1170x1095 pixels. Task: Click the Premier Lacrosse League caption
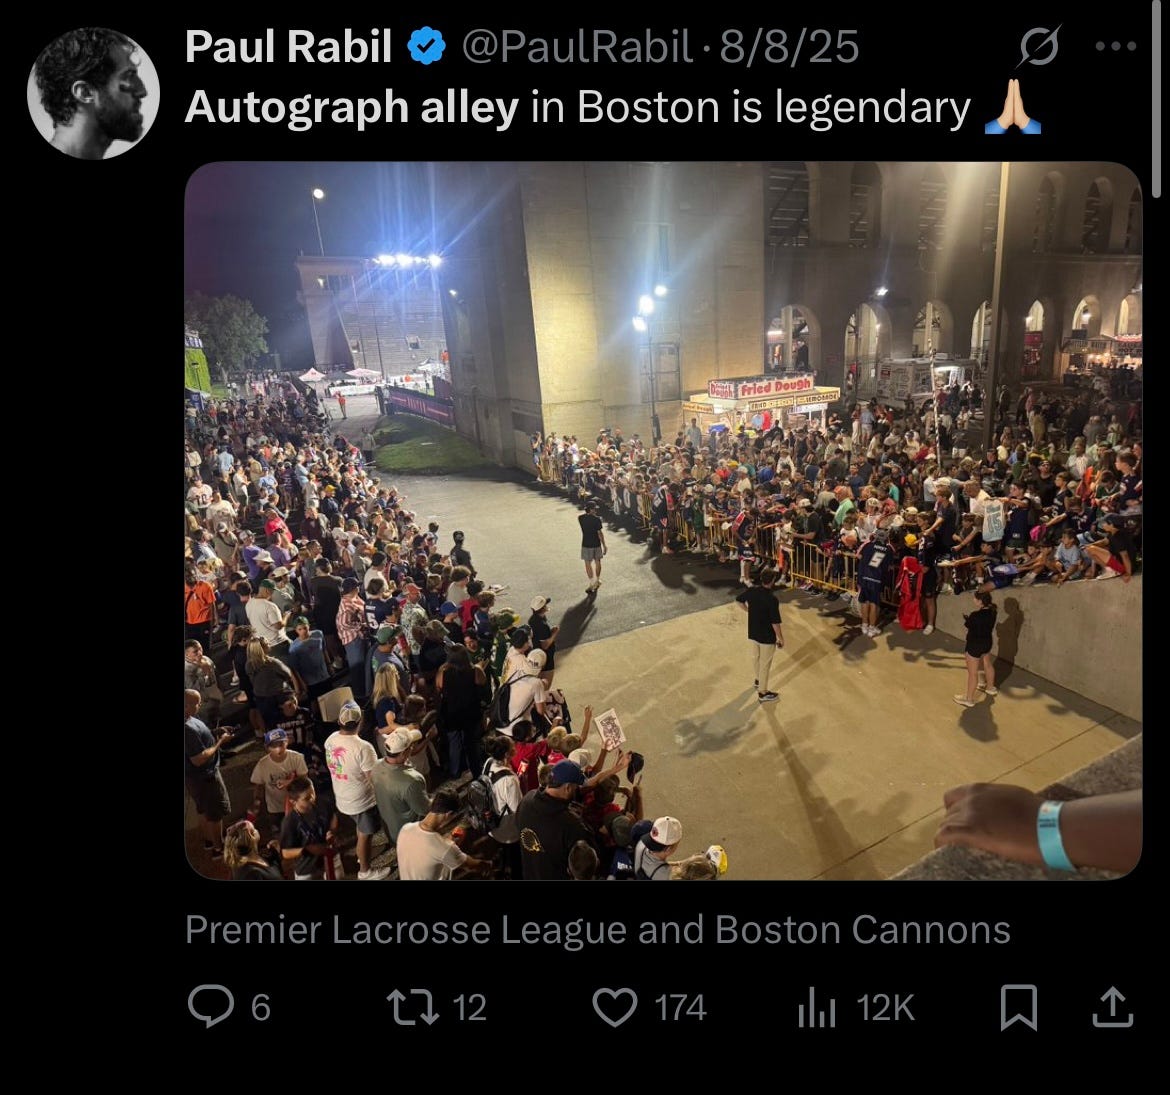click(597, 929)
